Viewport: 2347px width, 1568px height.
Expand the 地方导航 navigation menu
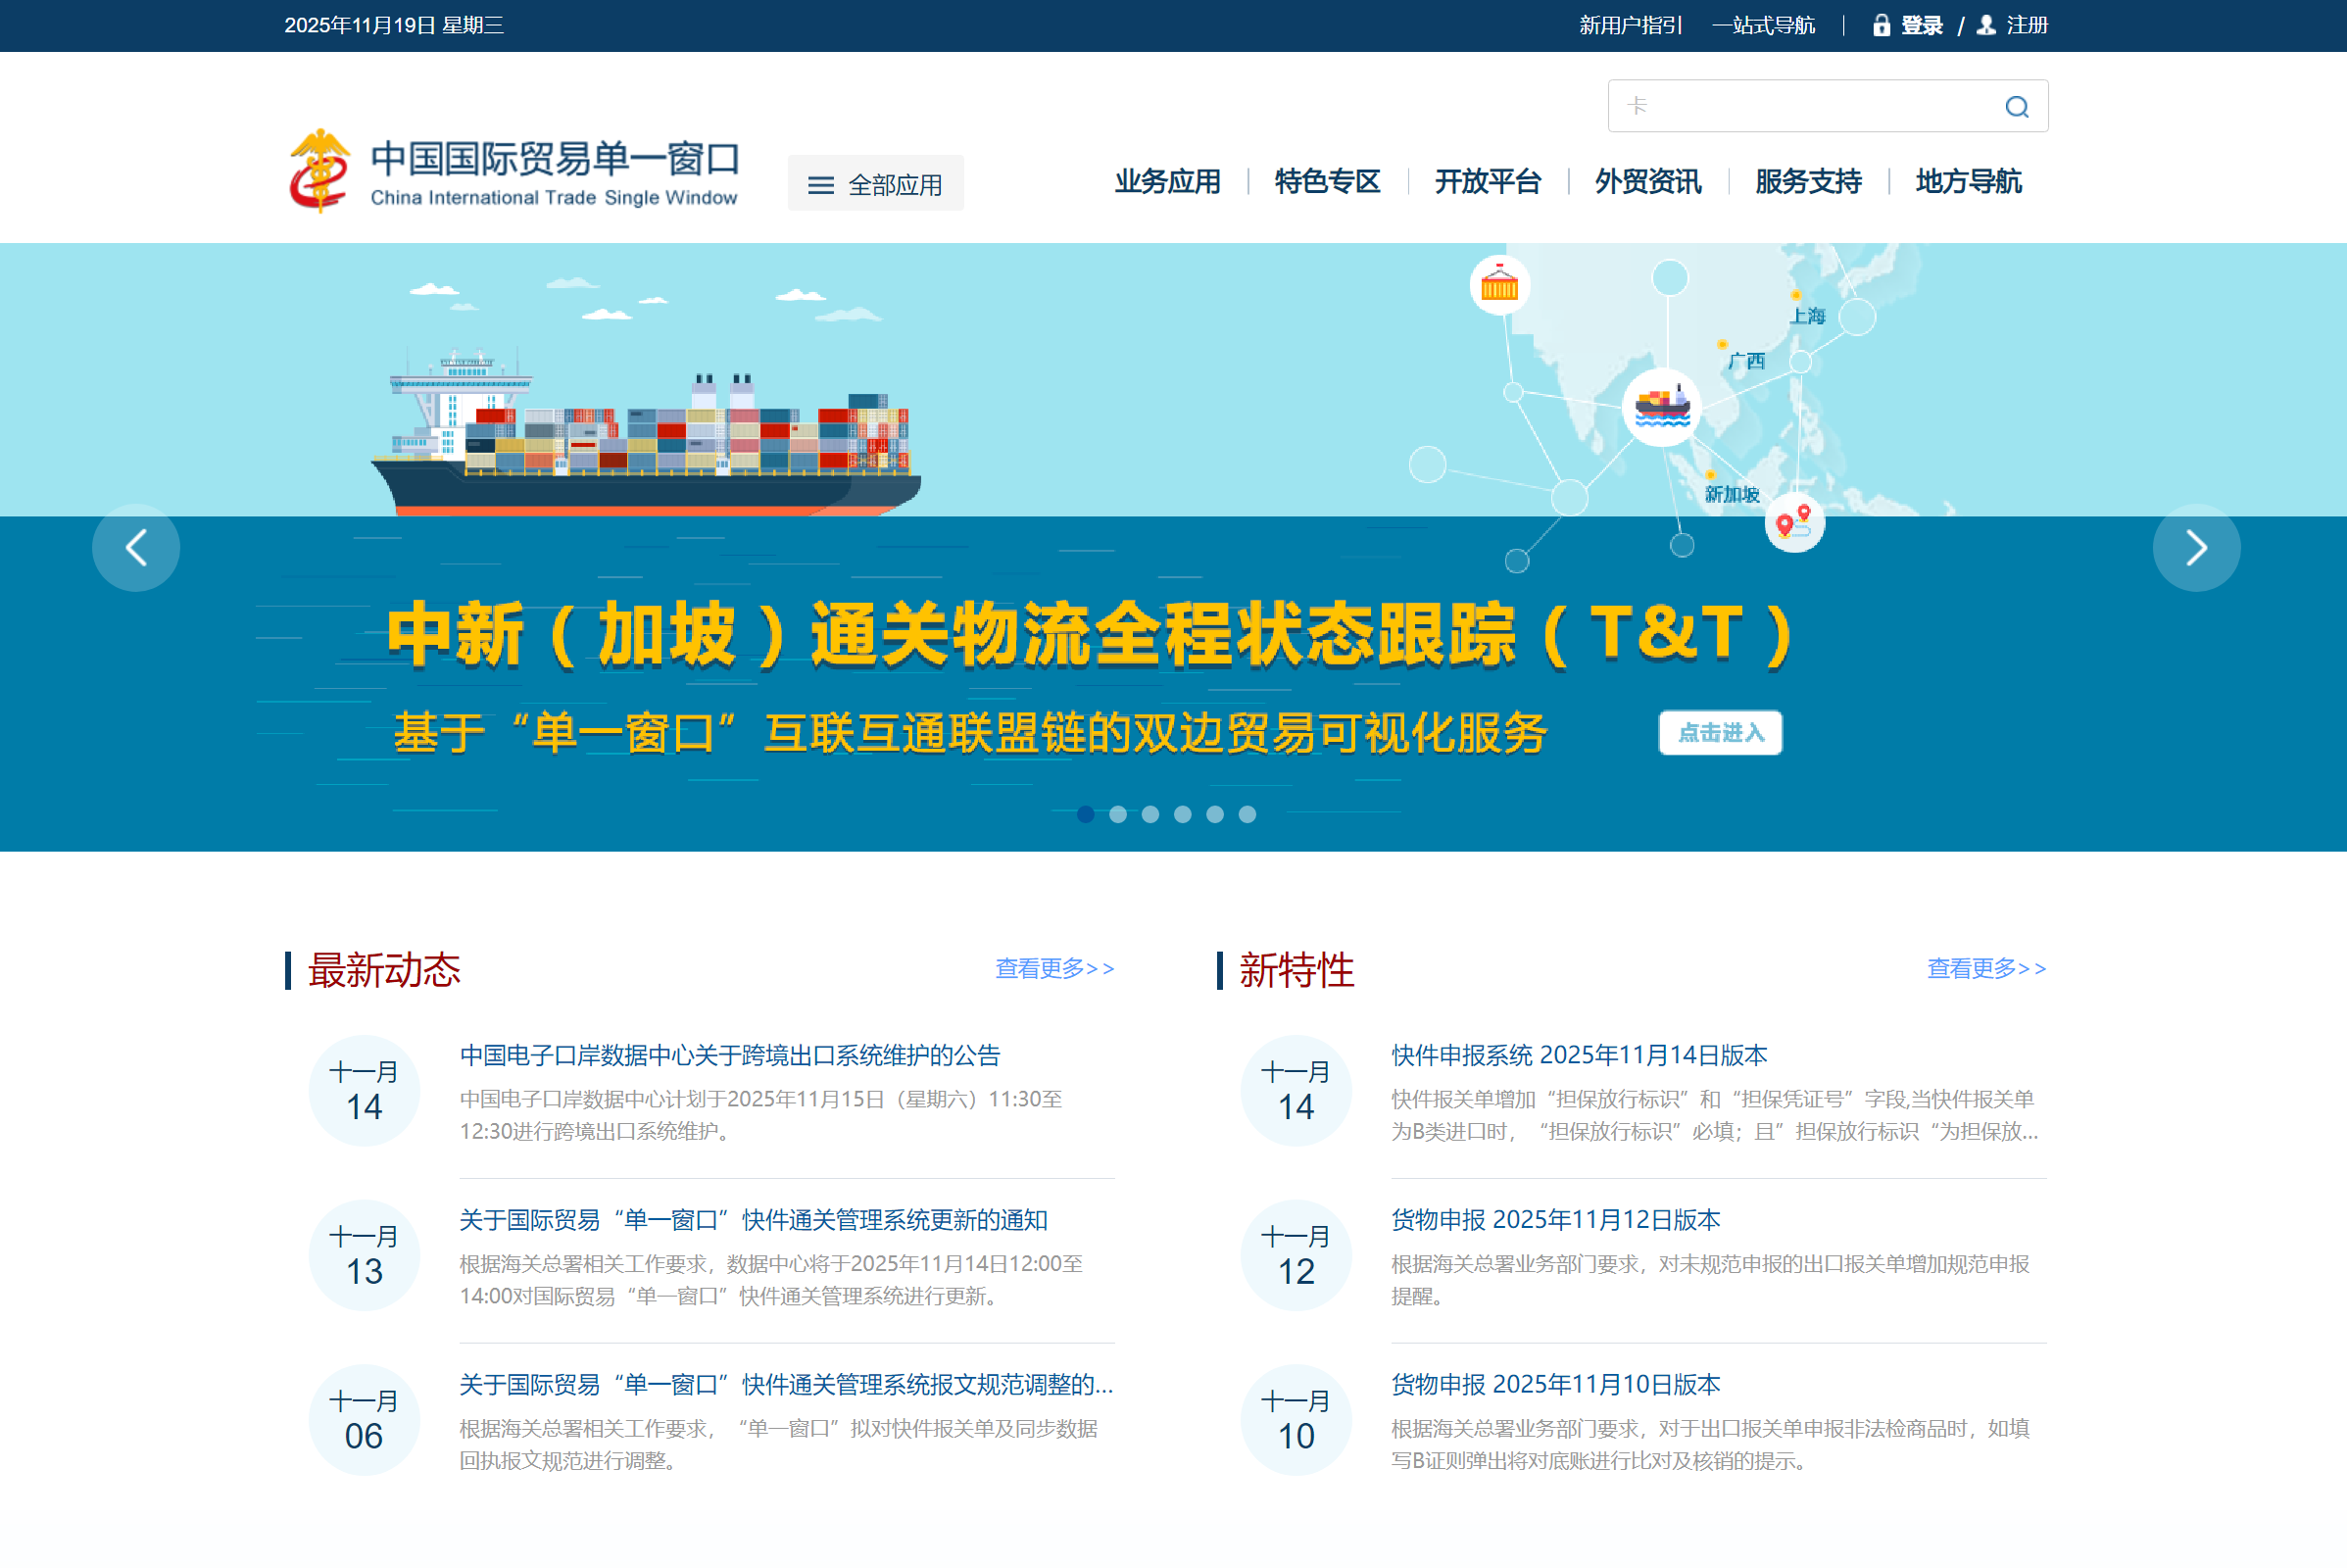[x=1968, y=182]
